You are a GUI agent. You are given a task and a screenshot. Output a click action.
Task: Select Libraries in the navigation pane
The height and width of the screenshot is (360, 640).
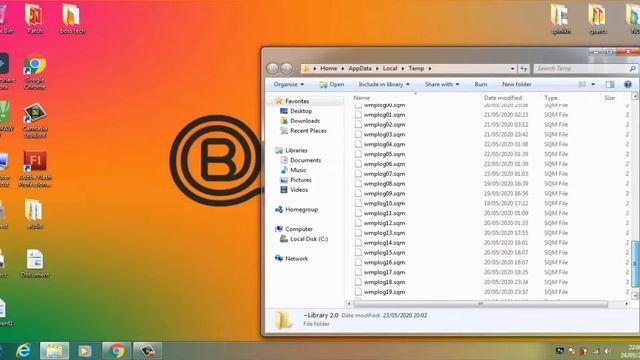click(296, 150)
